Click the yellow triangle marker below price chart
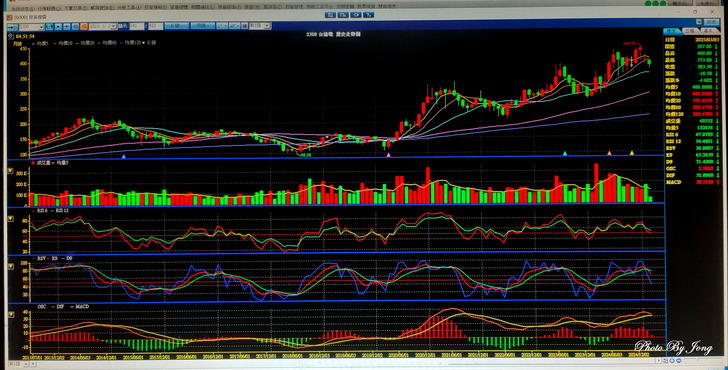The width and height of the screenshot is (728, 370). coord(631,153)
